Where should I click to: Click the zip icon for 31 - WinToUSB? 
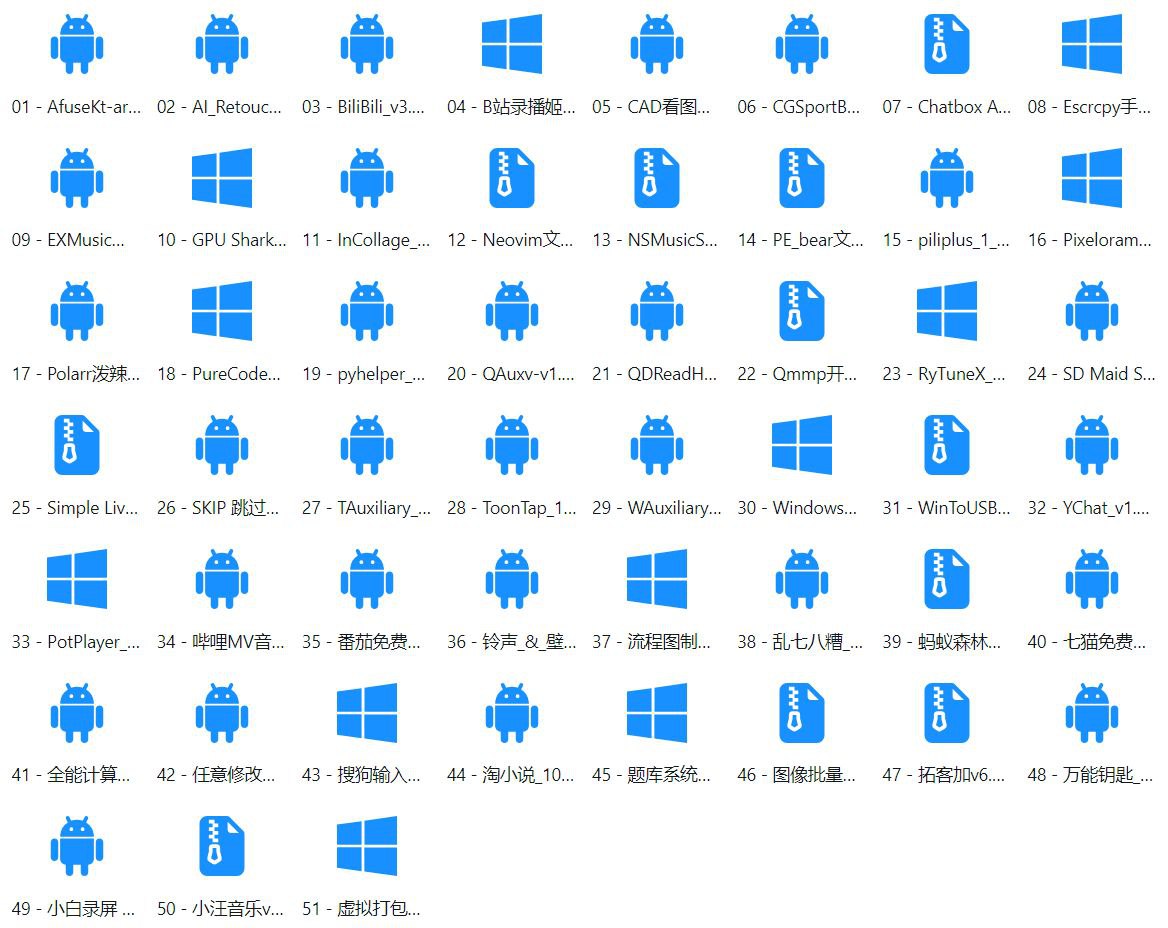point(947,445)
